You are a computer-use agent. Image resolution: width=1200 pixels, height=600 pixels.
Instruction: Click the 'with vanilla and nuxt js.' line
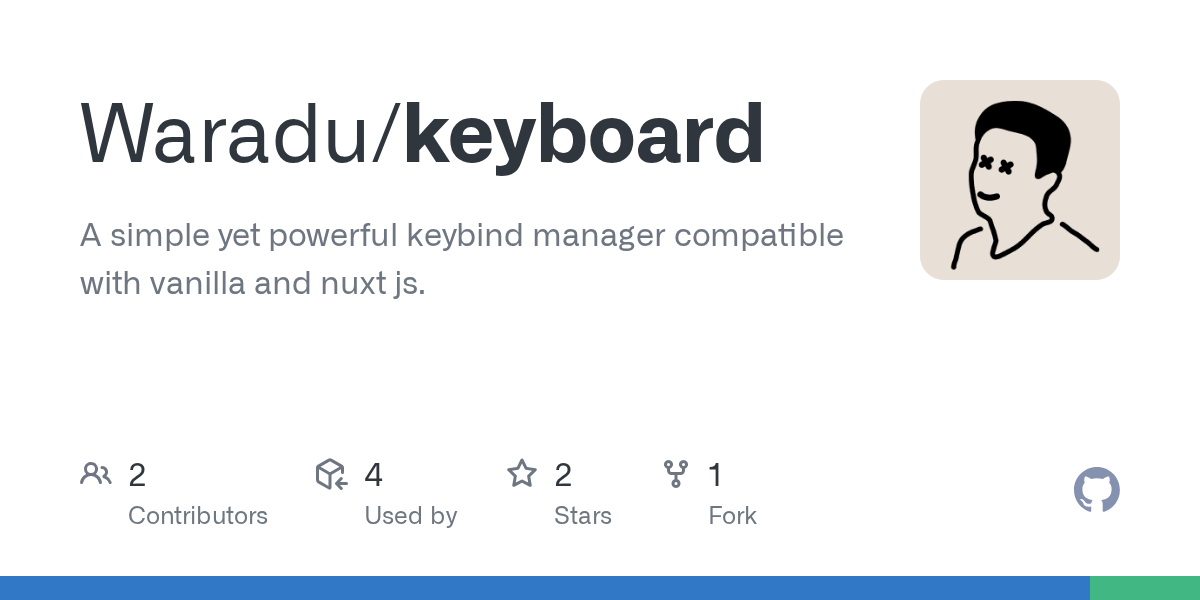click(252, 284)
